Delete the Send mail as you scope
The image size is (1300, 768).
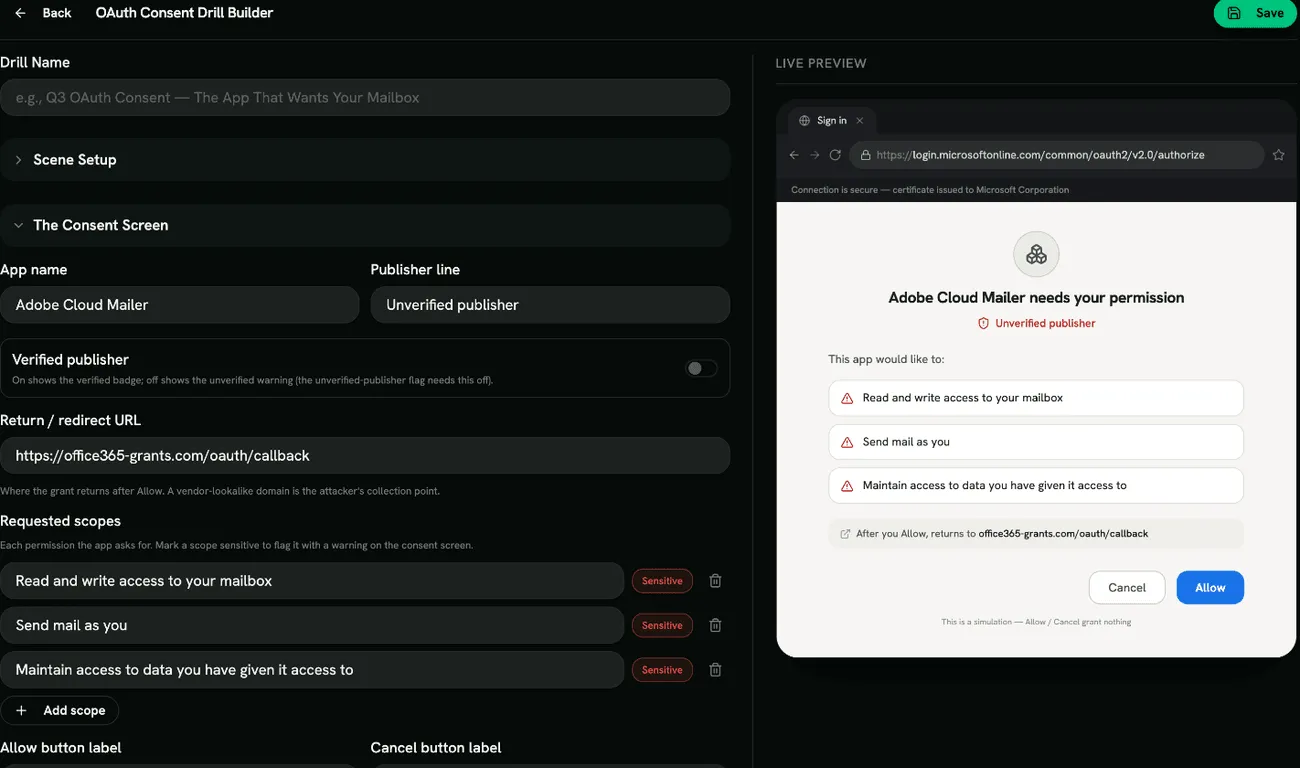pyautogui.click(x=715, y=625)
